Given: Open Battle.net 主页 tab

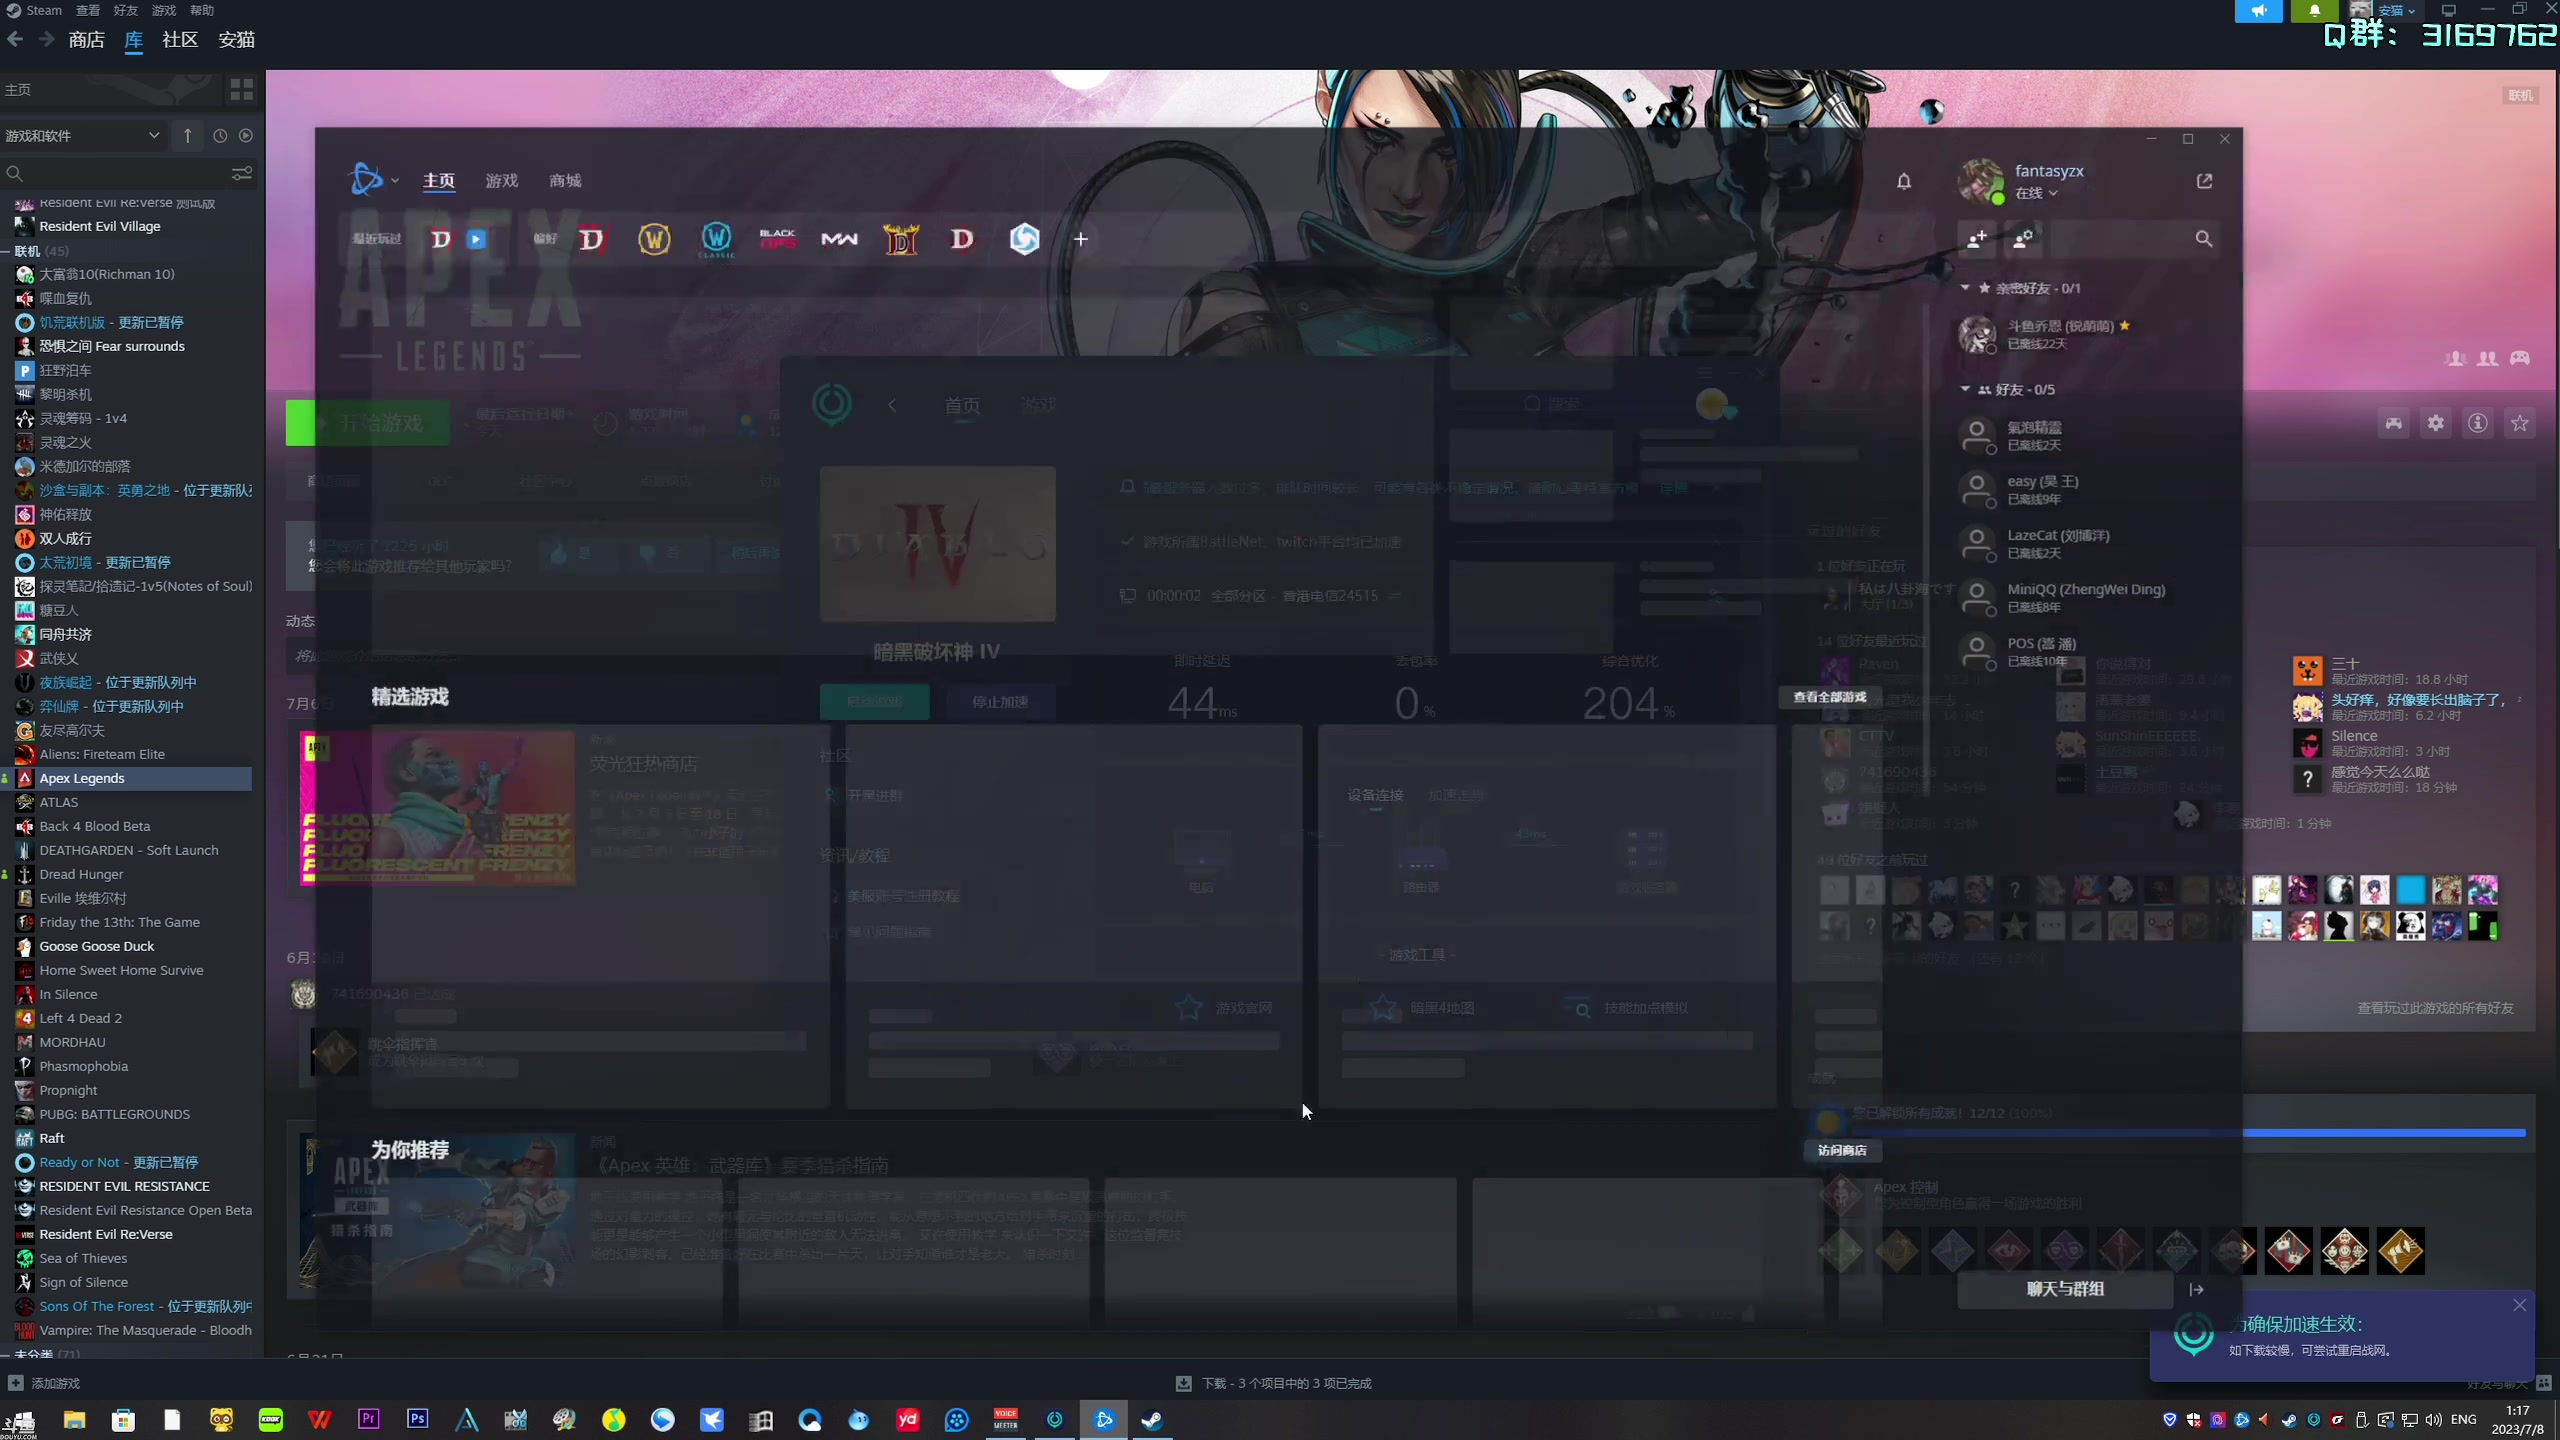Looking at the screenshot, I should point(438,181).
